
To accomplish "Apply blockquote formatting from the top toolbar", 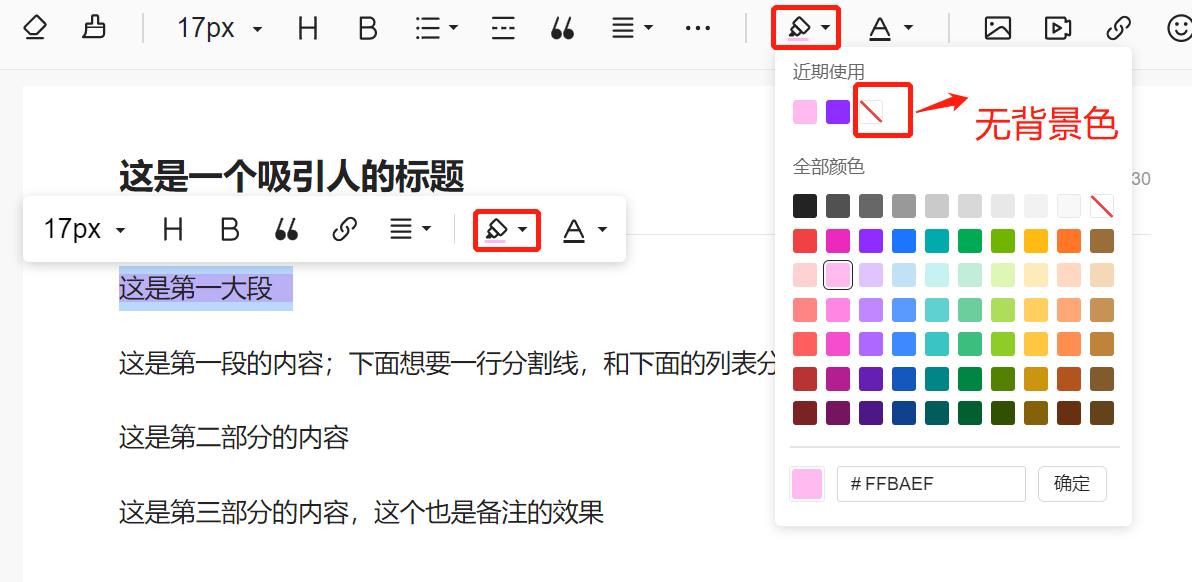I will [x=562, y=28].
